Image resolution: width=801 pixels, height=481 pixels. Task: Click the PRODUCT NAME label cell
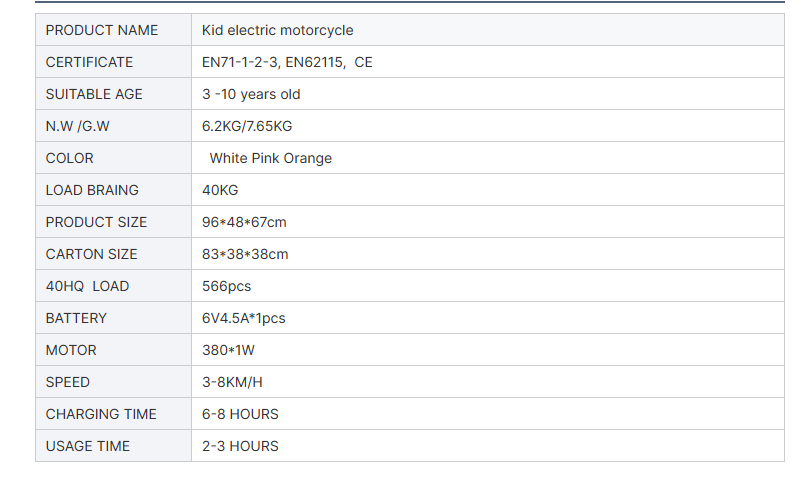click(102, 30)
